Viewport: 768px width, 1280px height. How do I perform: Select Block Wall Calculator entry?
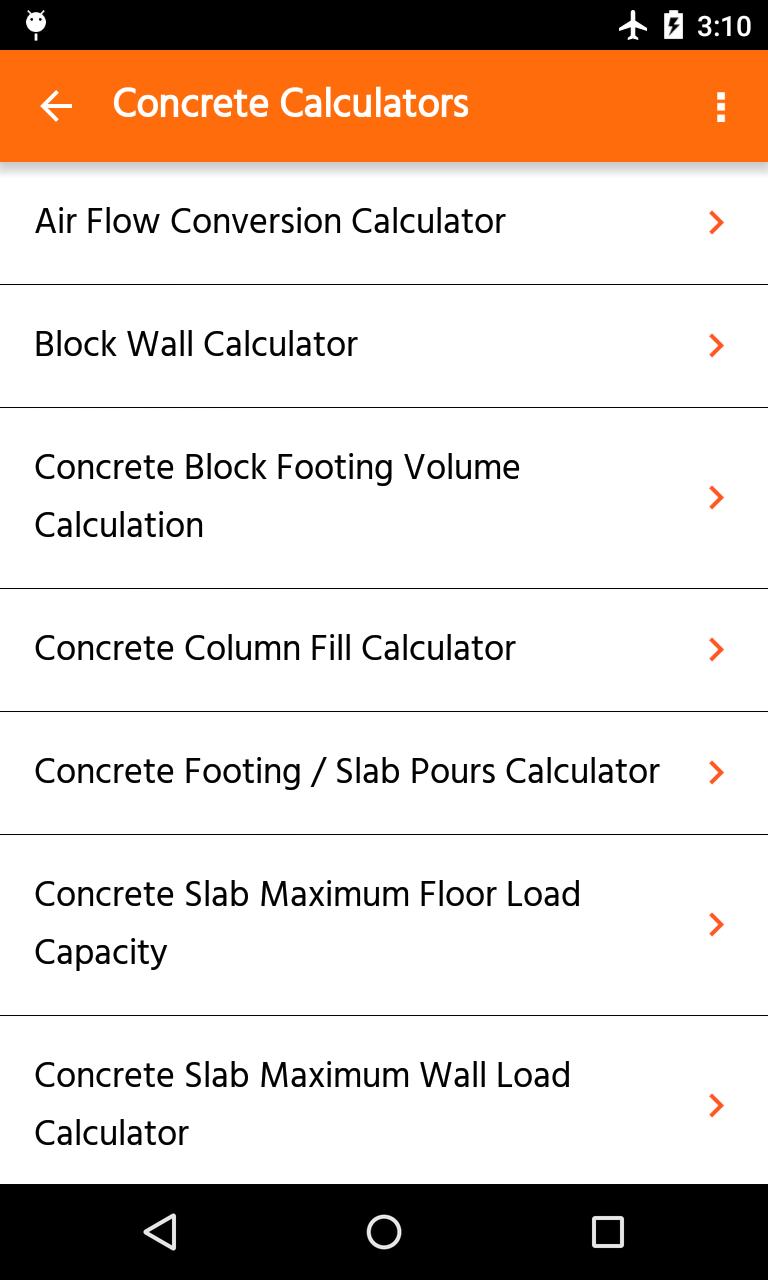(x=196, y=345)
